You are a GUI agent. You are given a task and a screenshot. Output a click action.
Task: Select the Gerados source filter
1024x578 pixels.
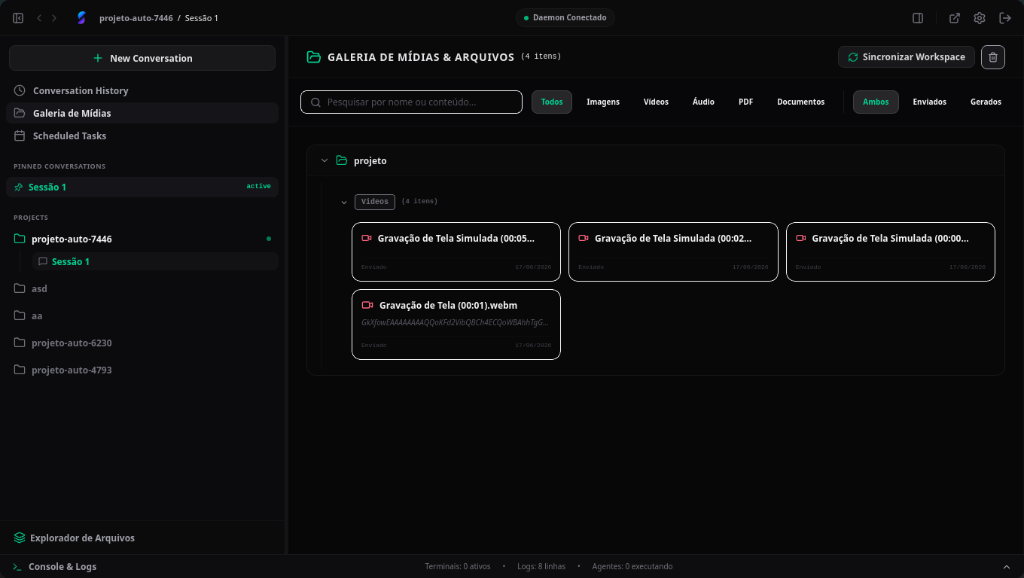(x=985, y=102)
